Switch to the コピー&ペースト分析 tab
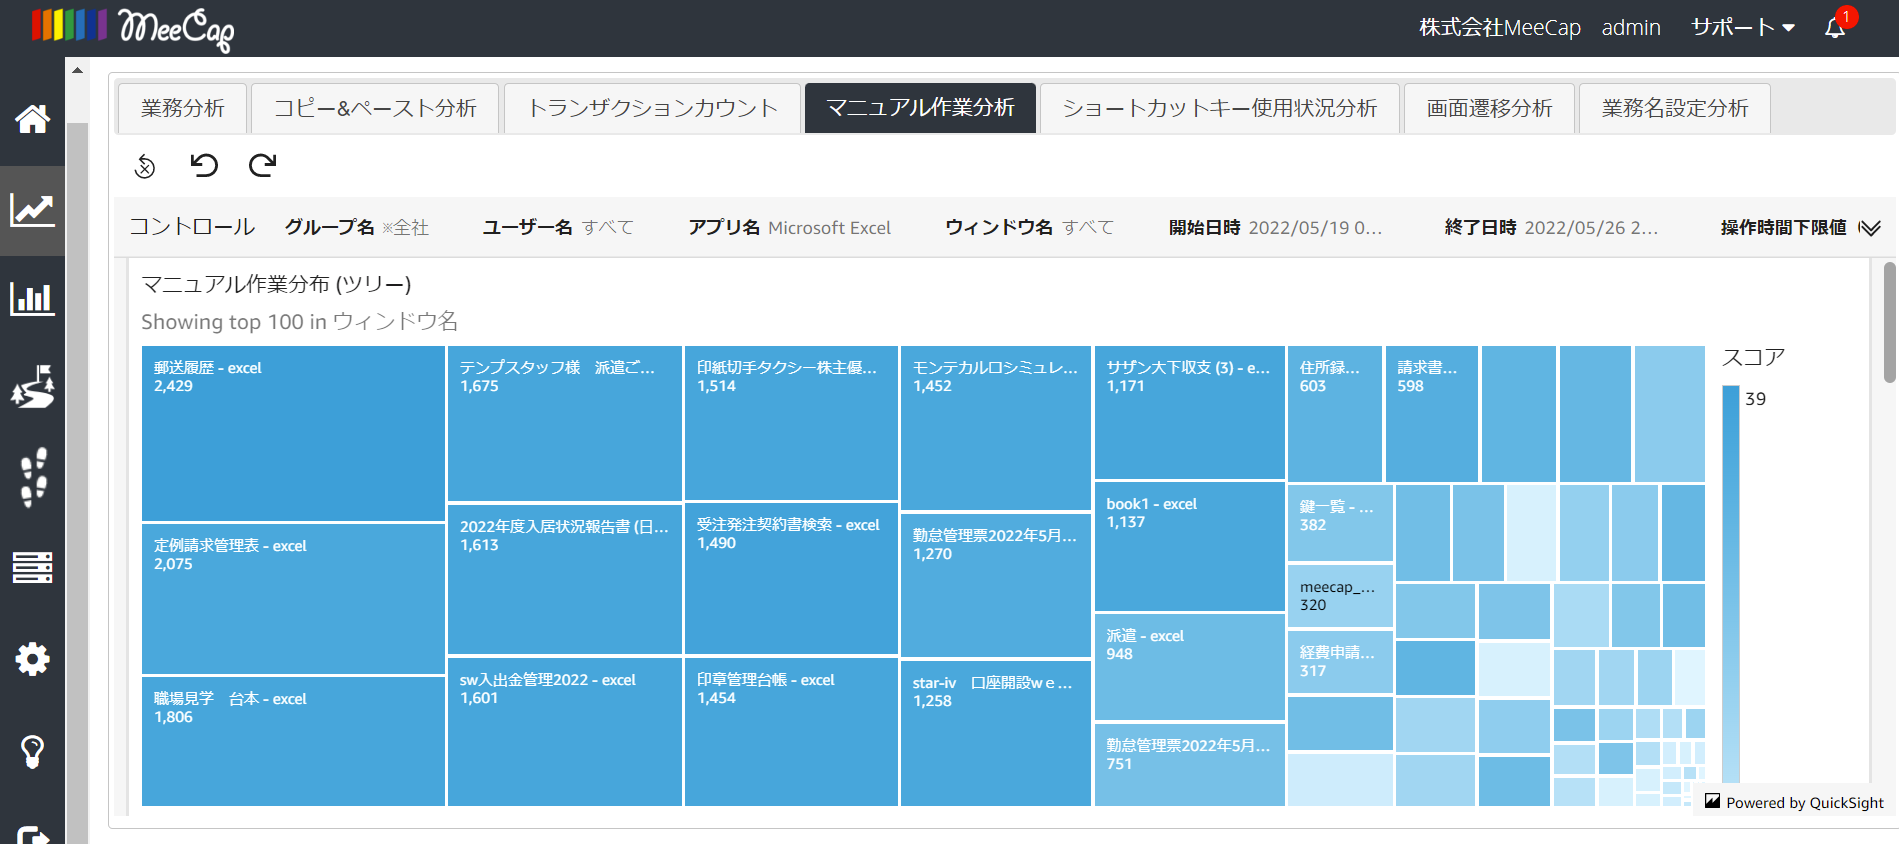 pyautogui.click(x=375, y=108)
